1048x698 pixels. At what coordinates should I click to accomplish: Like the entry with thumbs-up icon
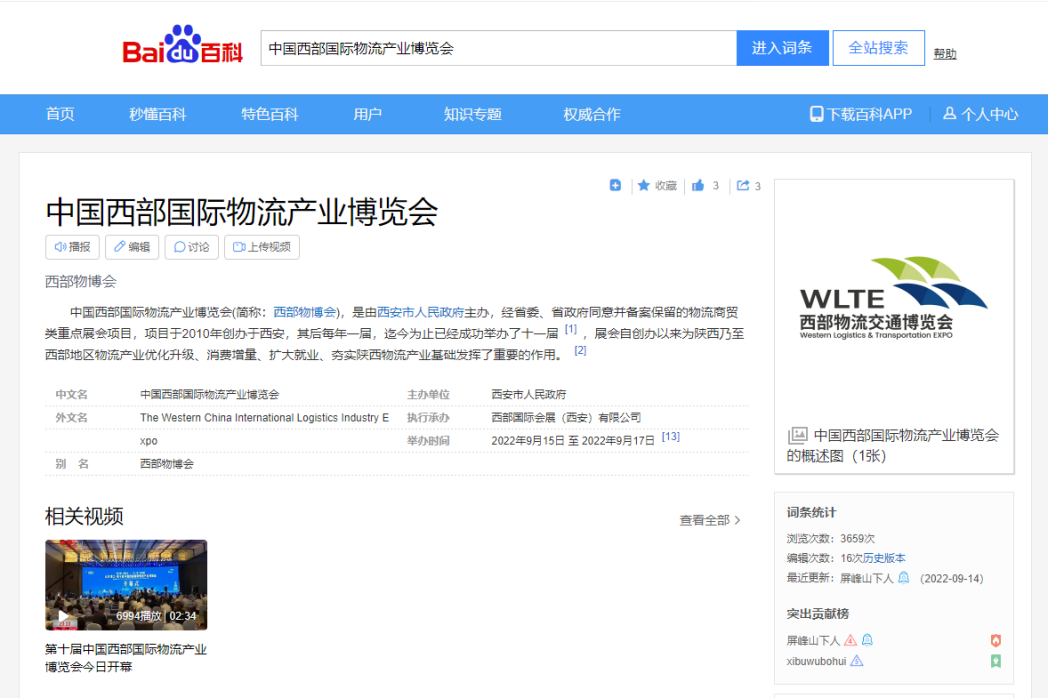point(698,185)
